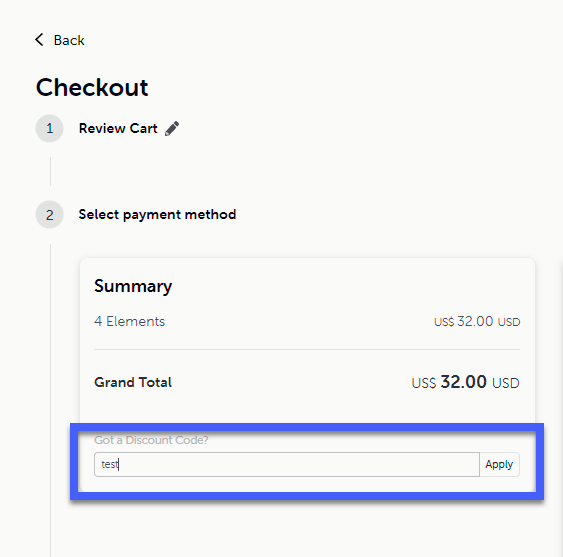Click the Summary card heading

pyautogui.click(x=133, y=286)
